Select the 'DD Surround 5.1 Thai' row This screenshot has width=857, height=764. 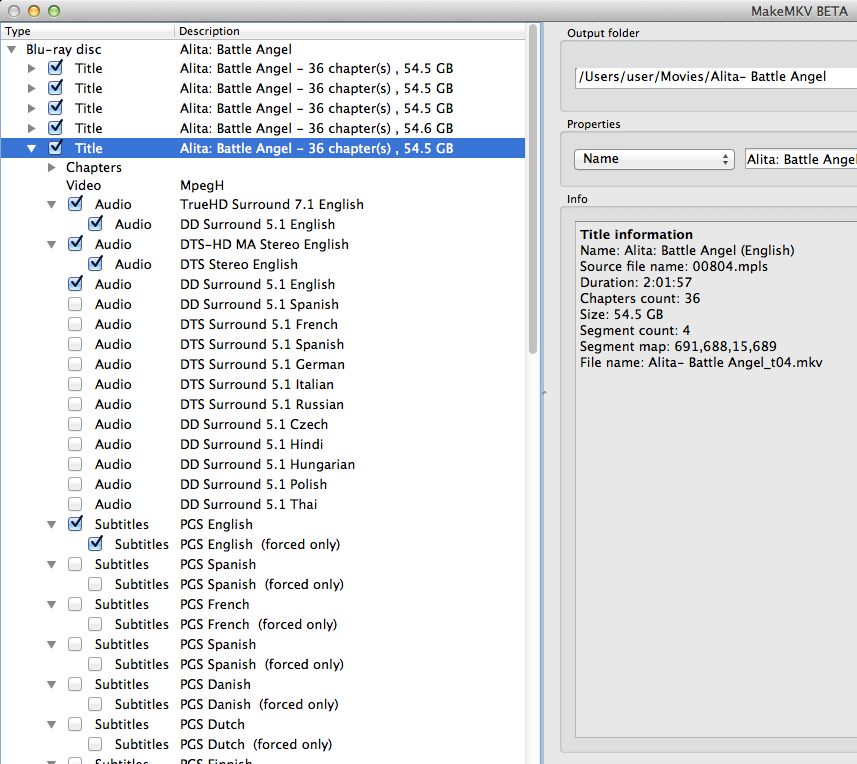(262, 504)
